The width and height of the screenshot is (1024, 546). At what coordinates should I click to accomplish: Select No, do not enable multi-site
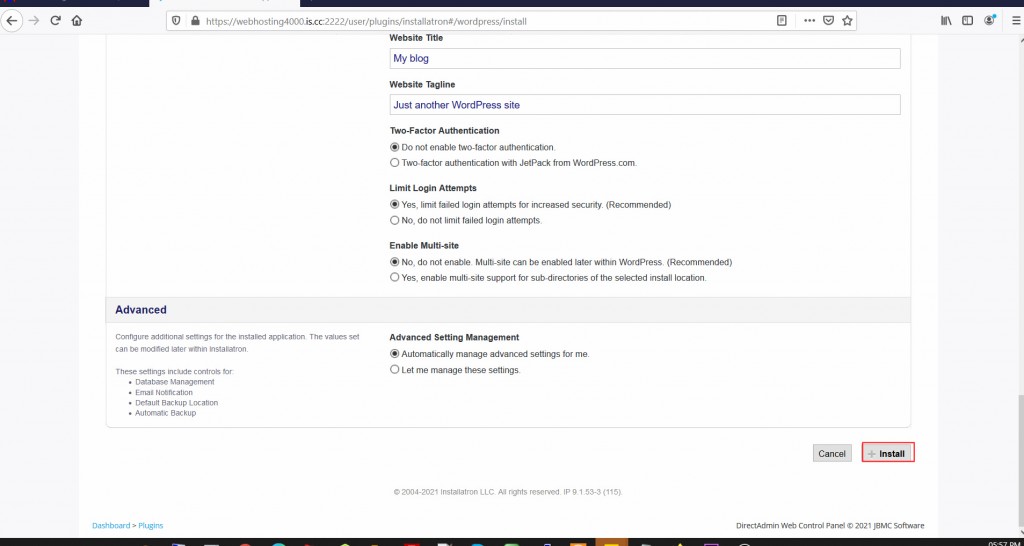pyautogui.click(x=394, y=263)
